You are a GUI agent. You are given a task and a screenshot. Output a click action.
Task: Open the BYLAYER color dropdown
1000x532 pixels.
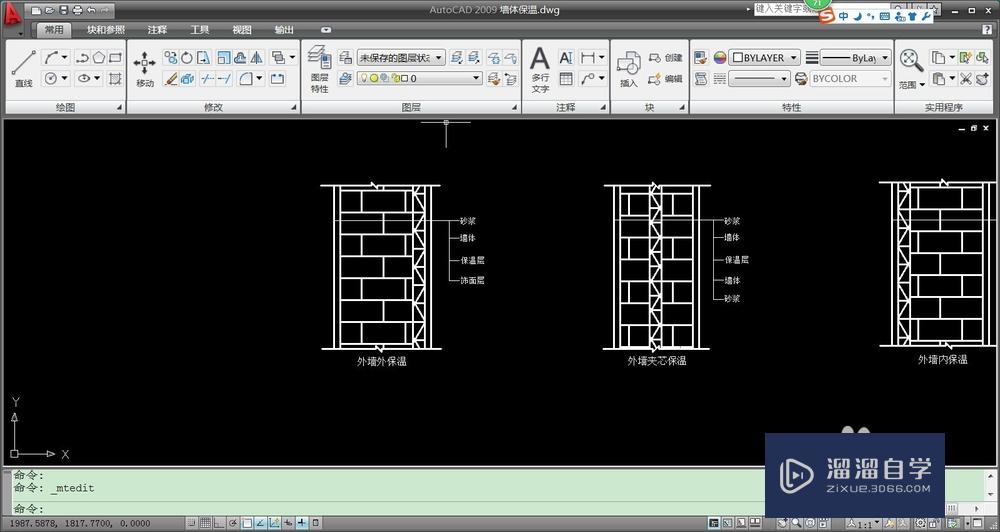(x=764, y=57)
